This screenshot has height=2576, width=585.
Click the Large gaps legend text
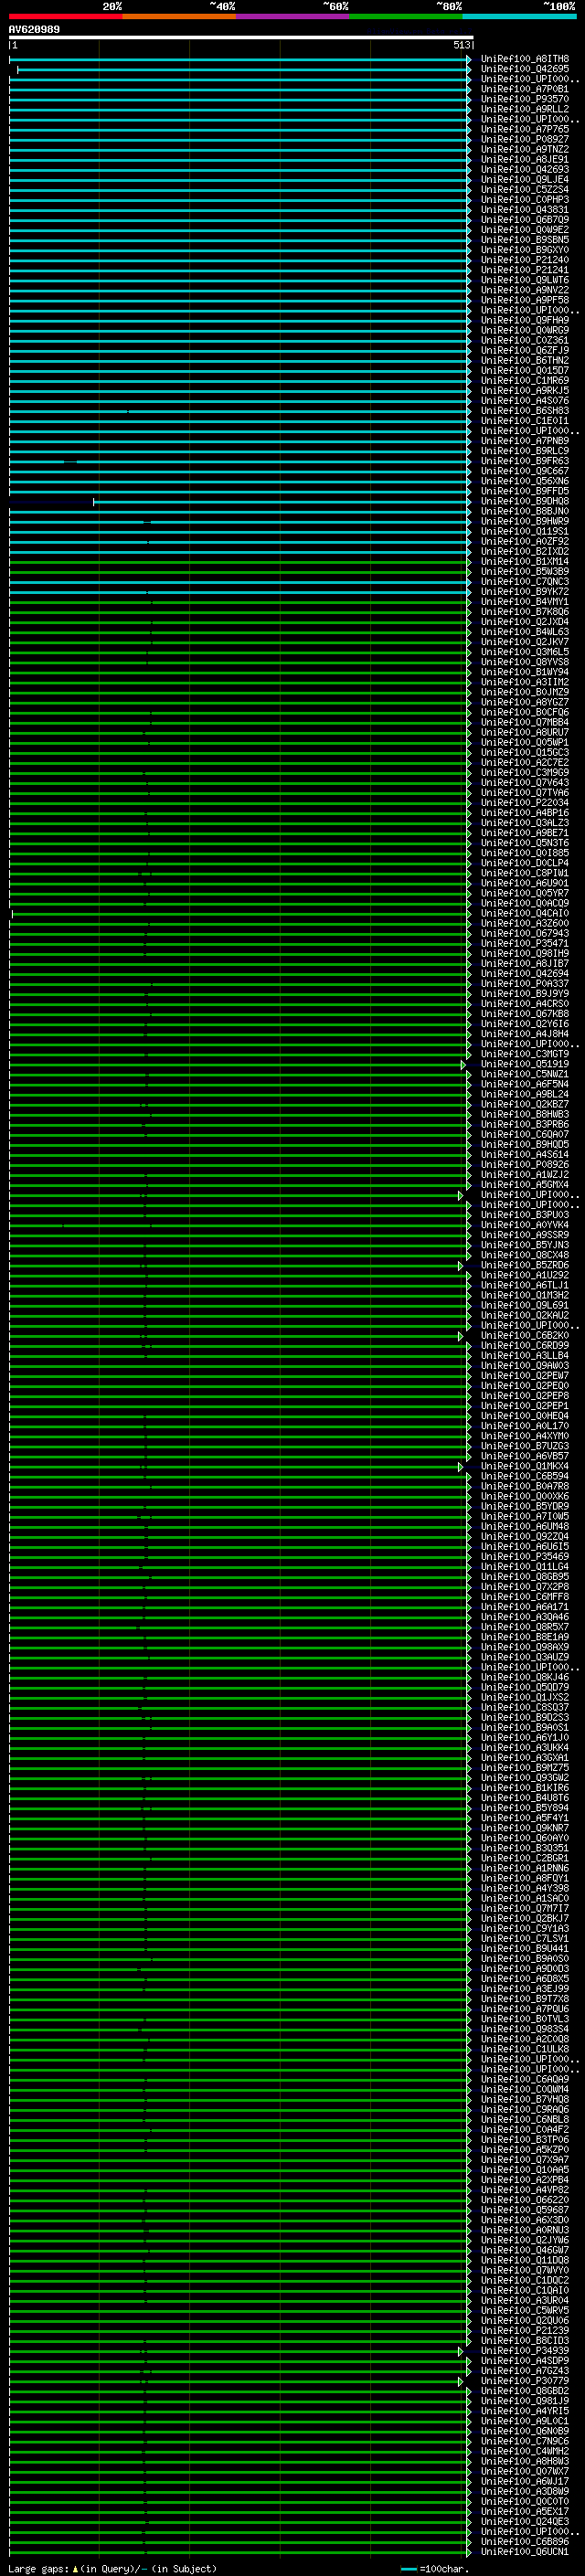click(x=112, y=2569)
